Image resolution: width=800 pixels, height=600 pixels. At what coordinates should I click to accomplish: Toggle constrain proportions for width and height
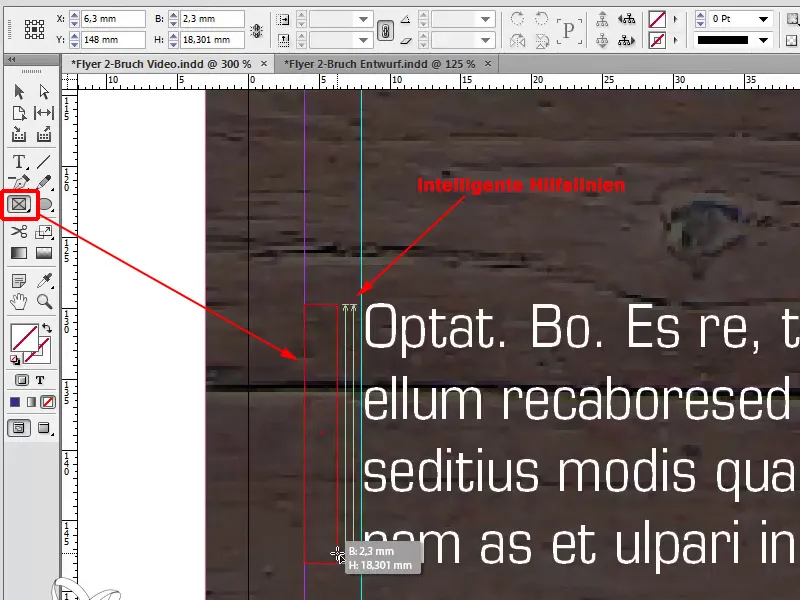[x=256, y=31]
